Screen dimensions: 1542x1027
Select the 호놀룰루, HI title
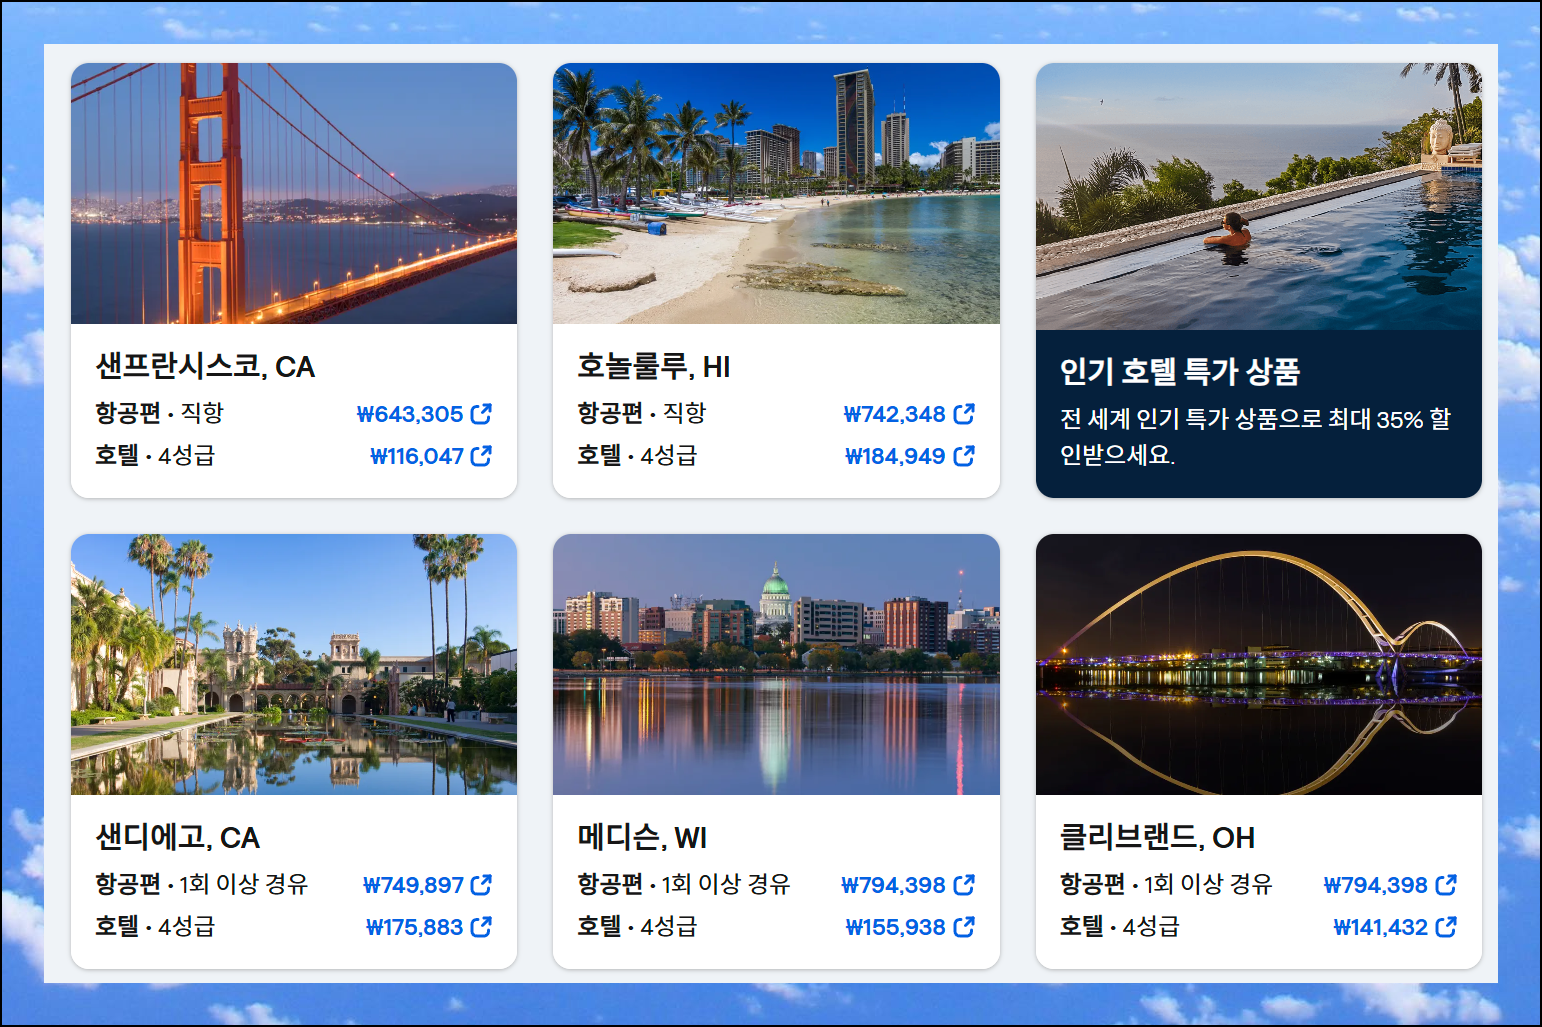pyautogui.click(x=654, y=367)
